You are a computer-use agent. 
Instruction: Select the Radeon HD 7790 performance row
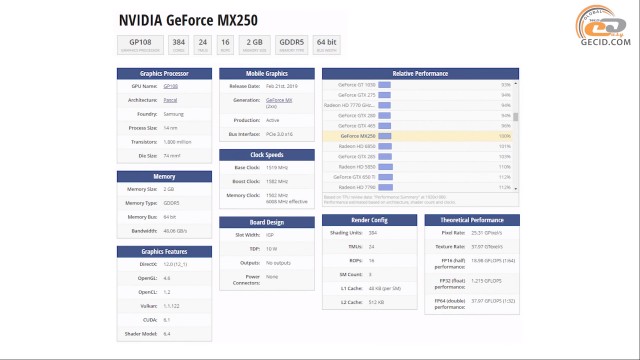417,187
